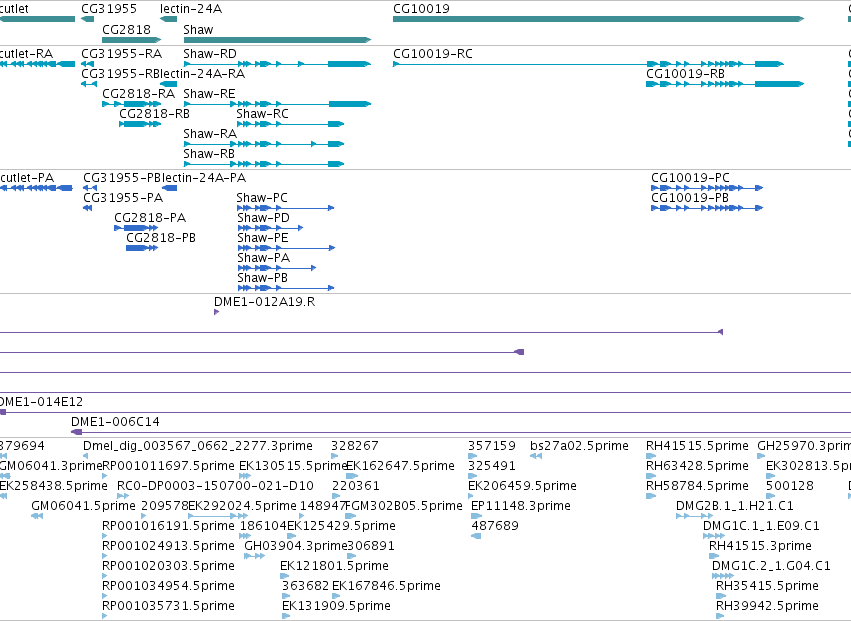Click the Shaw-PC protein glyph
The image size is (851, 621).
(285, 208)
